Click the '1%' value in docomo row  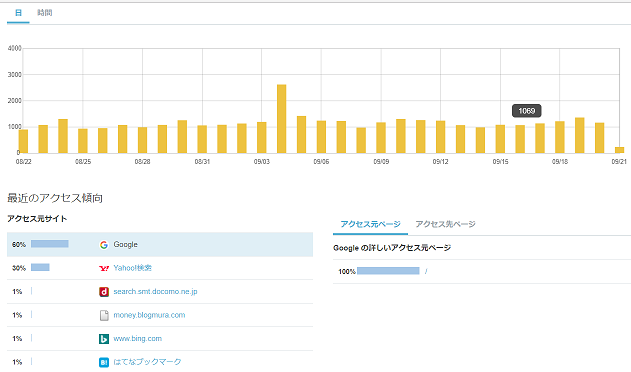17,291
